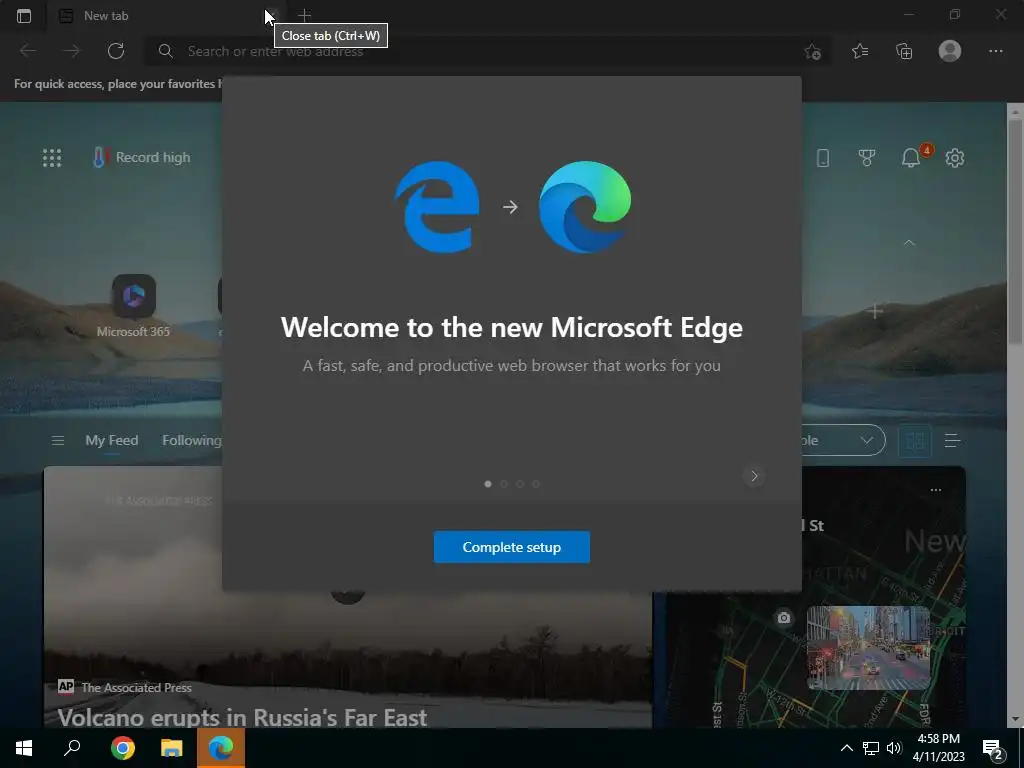Select the third carousel page dot
This screenshot has width=1024, height=768.
pos(520,484)
